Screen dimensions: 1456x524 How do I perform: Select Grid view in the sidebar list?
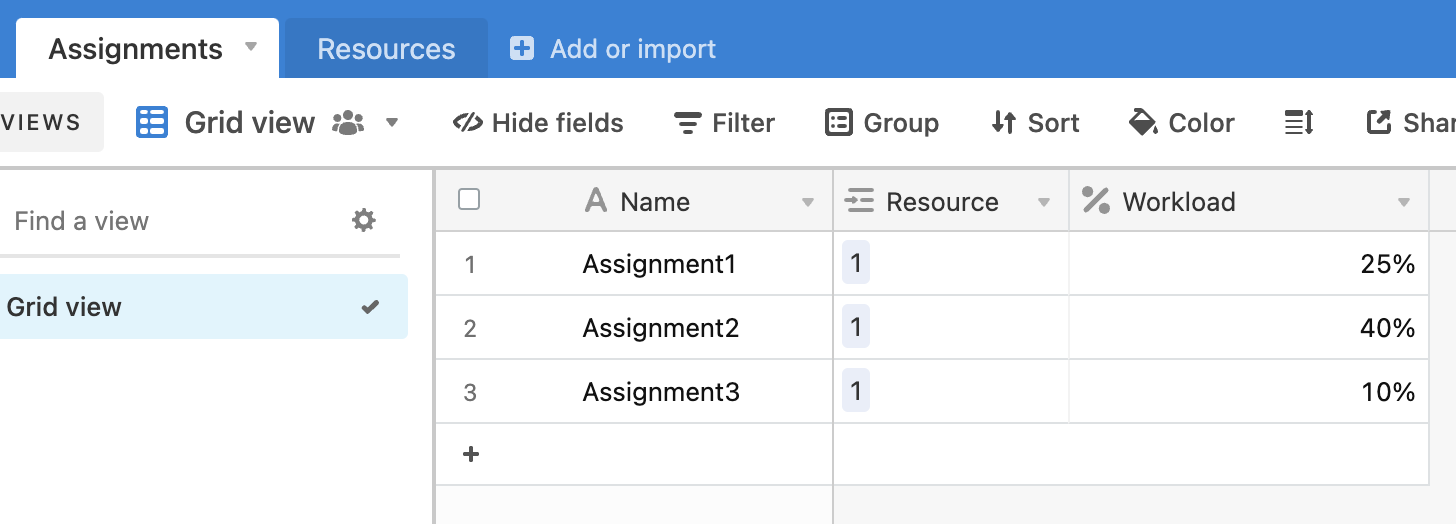click(x=204, y=306)
